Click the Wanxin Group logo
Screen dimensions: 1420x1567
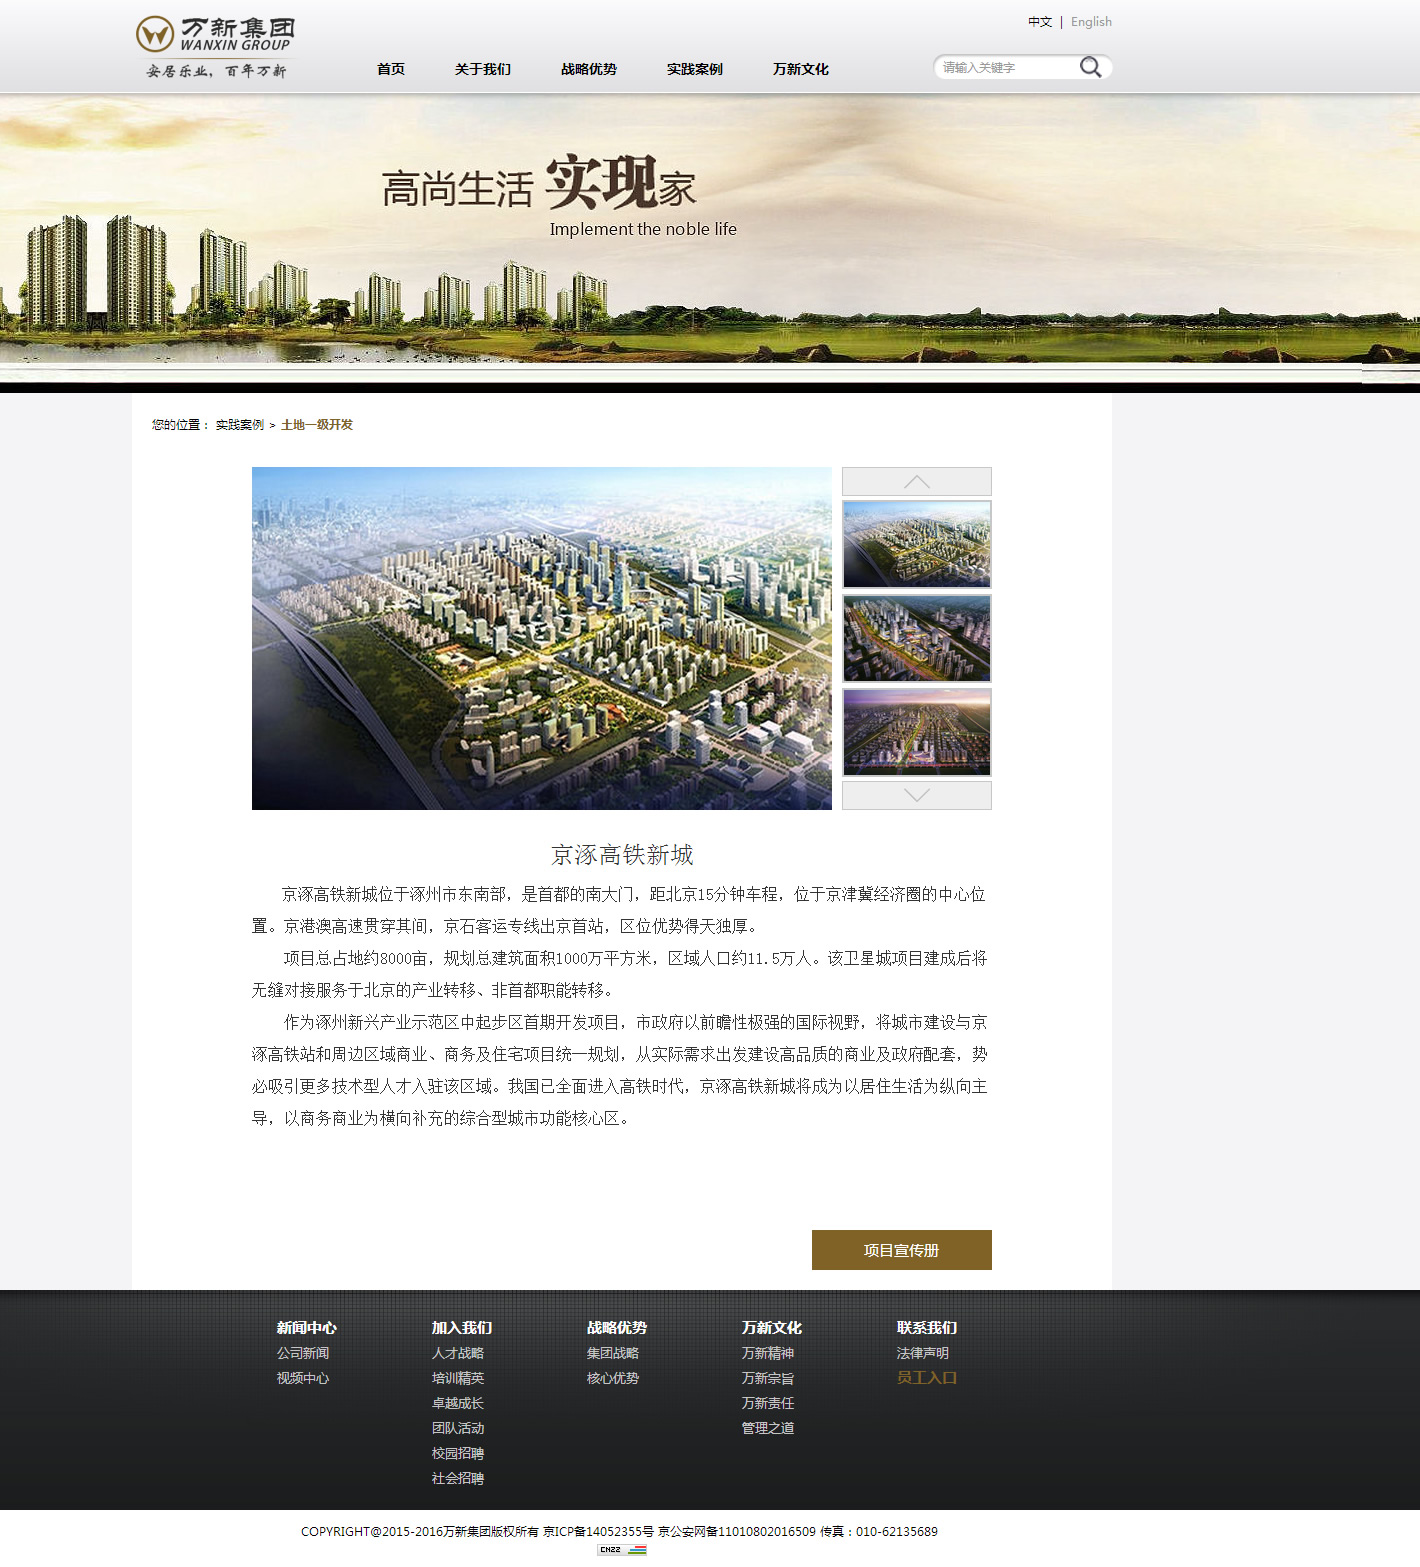click(215, 47)
